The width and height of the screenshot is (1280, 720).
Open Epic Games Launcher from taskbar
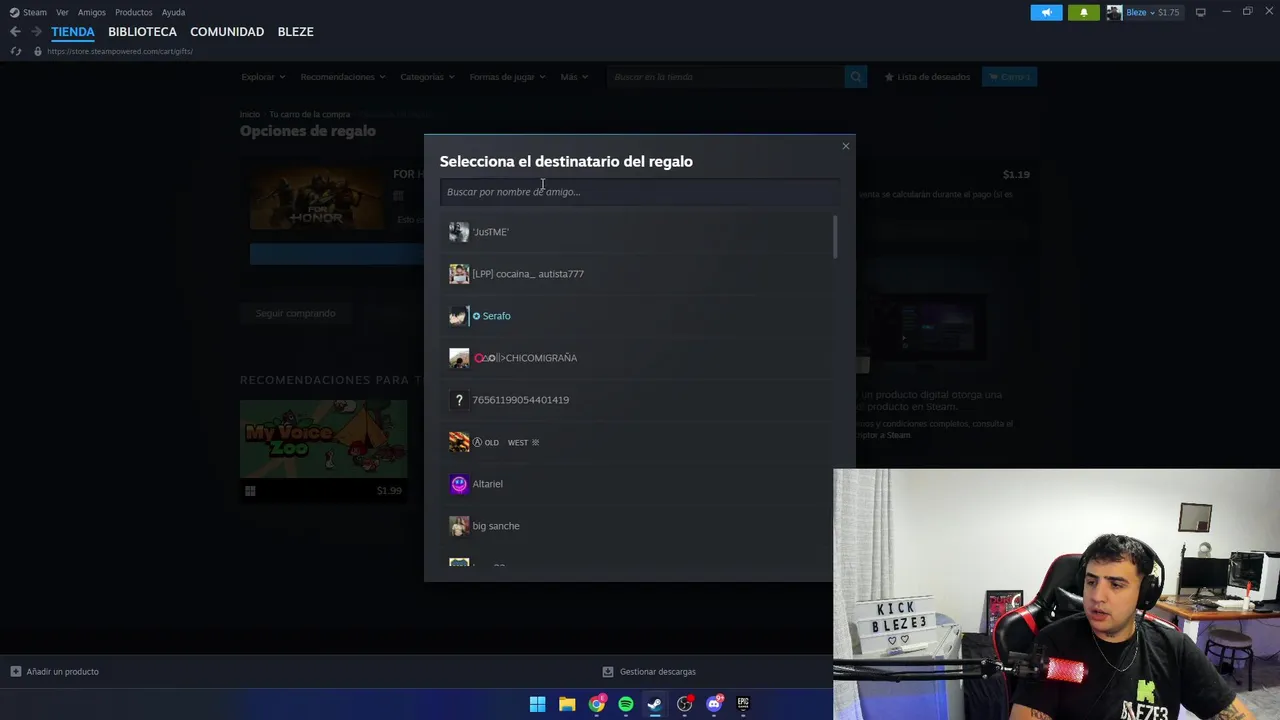click(x=743, y=704)
